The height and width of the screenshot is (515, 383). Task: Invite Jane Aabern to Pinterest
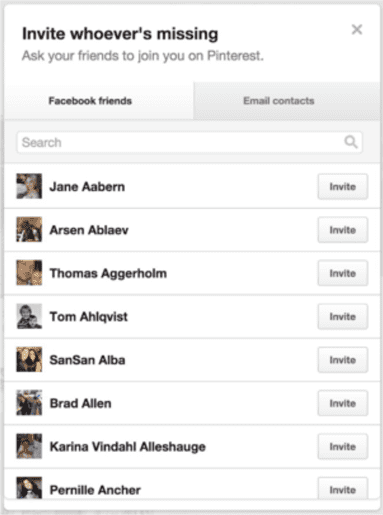(343, 187)
